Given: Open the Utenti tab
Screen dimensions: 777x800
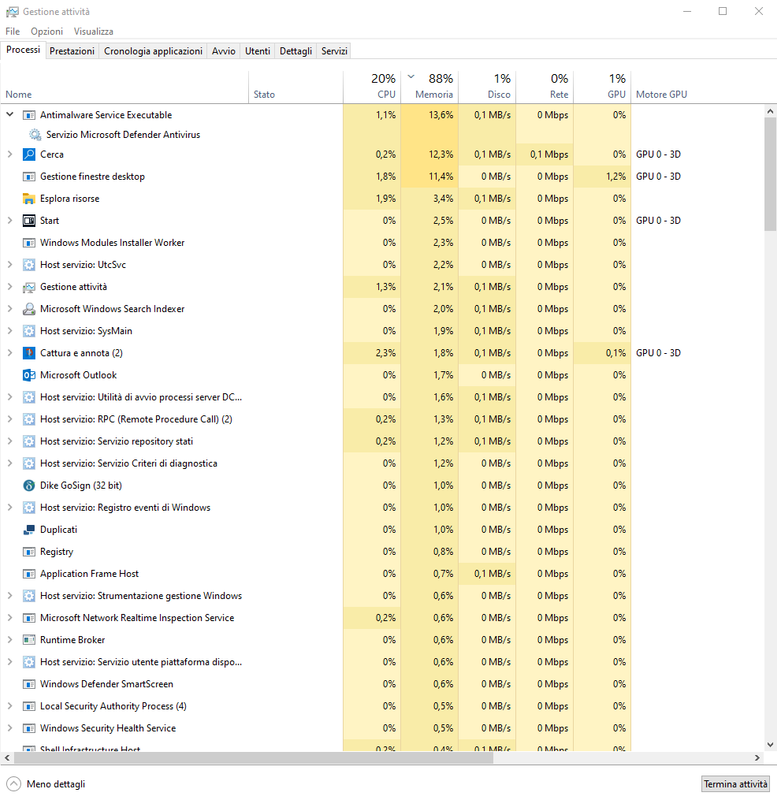Looking at the screenshot, I should coord(258,51).
